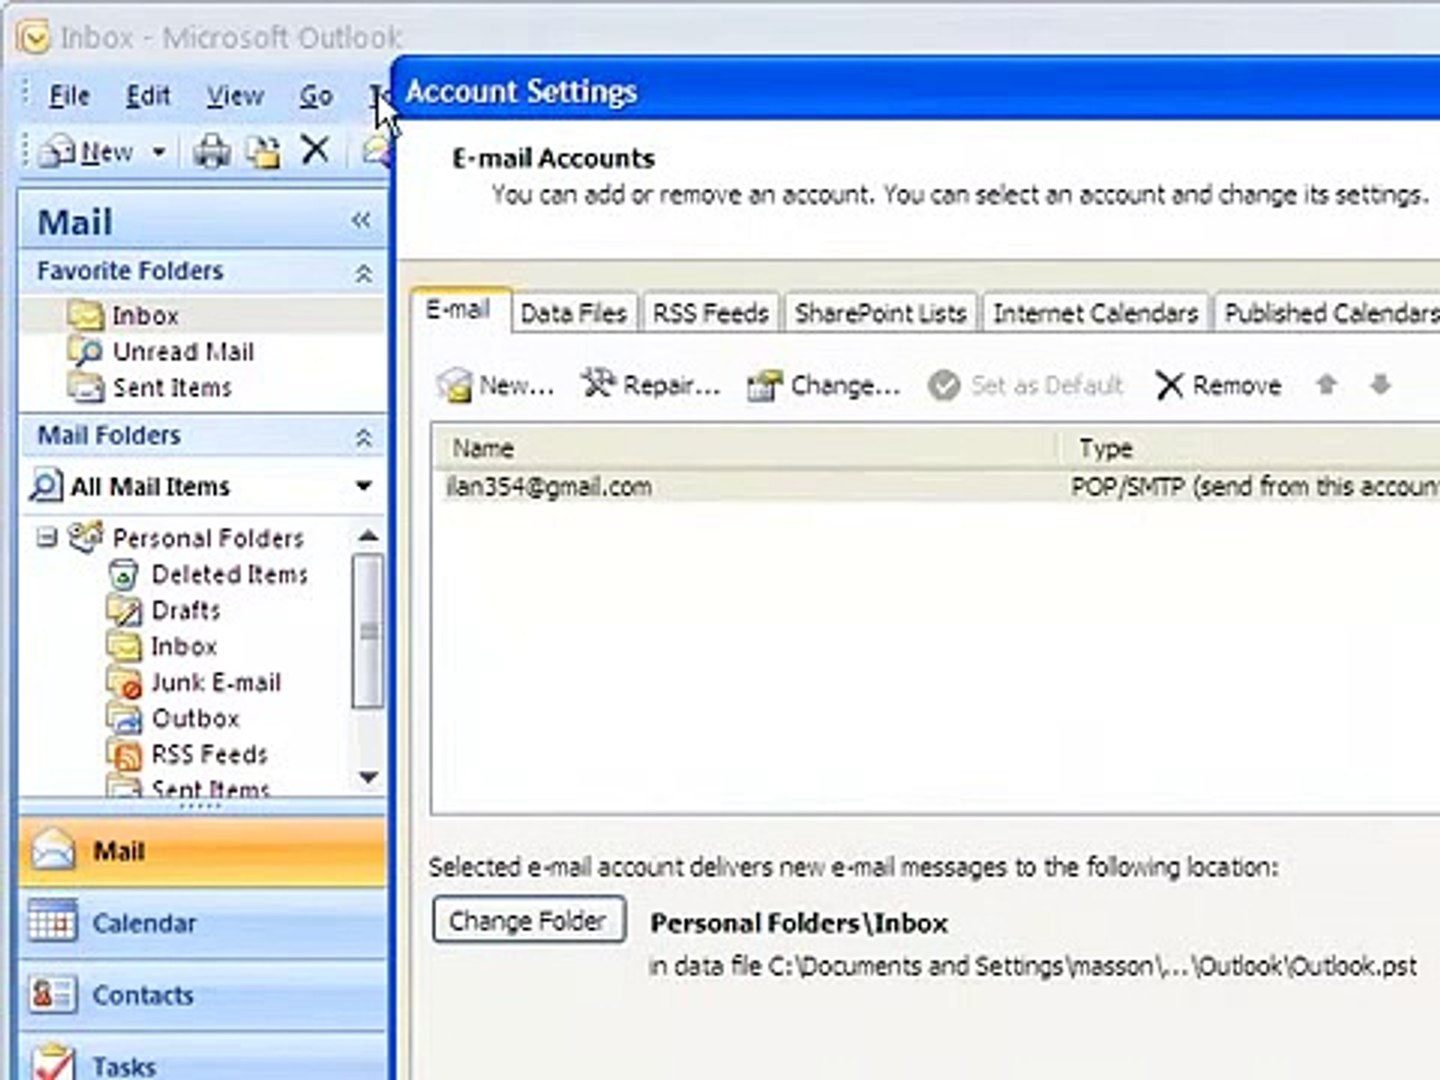Open the Deleted Items folder
This screenshot has width=1440, height=1080.
[x=230, y=574]
